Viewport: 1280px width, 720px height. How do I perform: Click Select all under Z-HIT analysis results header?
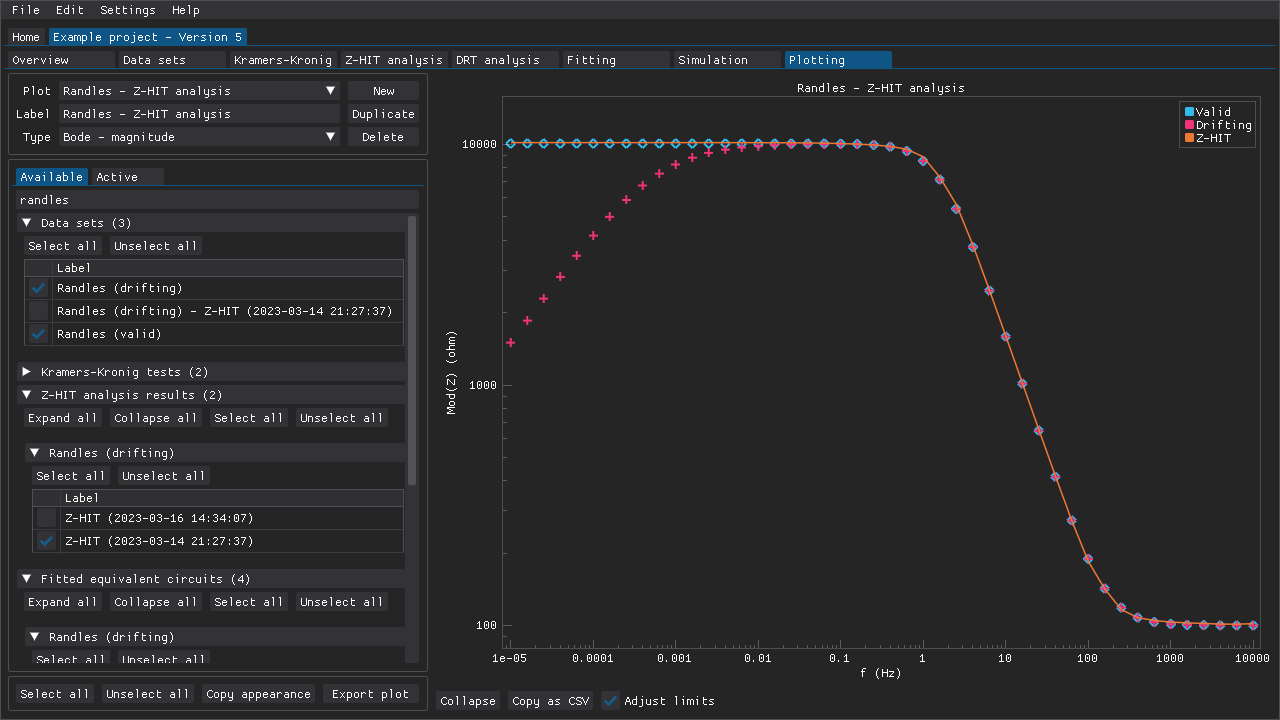(249, 418)
